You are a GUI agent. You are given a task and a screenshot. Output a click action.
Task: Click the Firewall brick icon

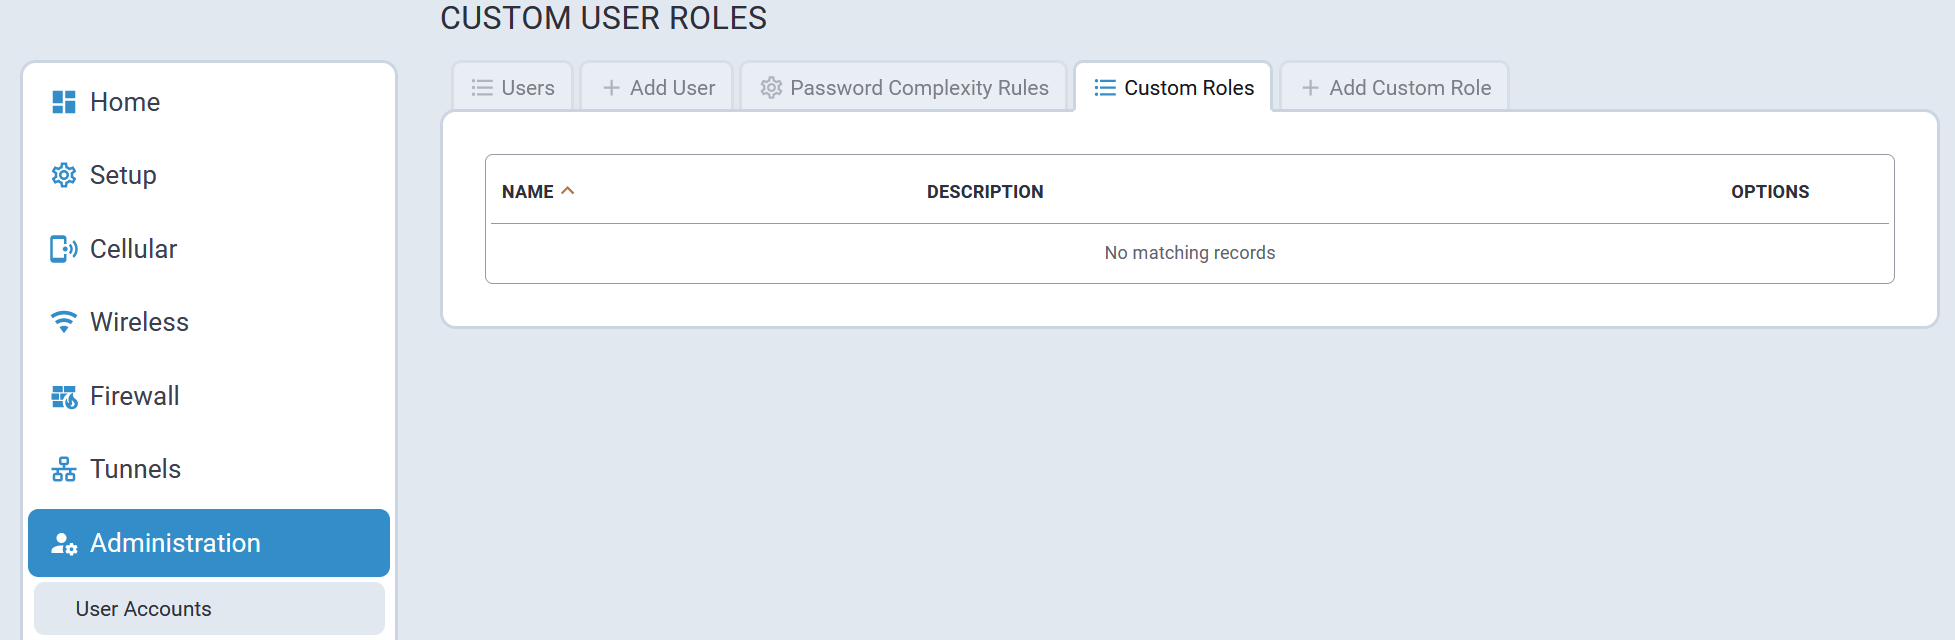(x=64, y=397)
